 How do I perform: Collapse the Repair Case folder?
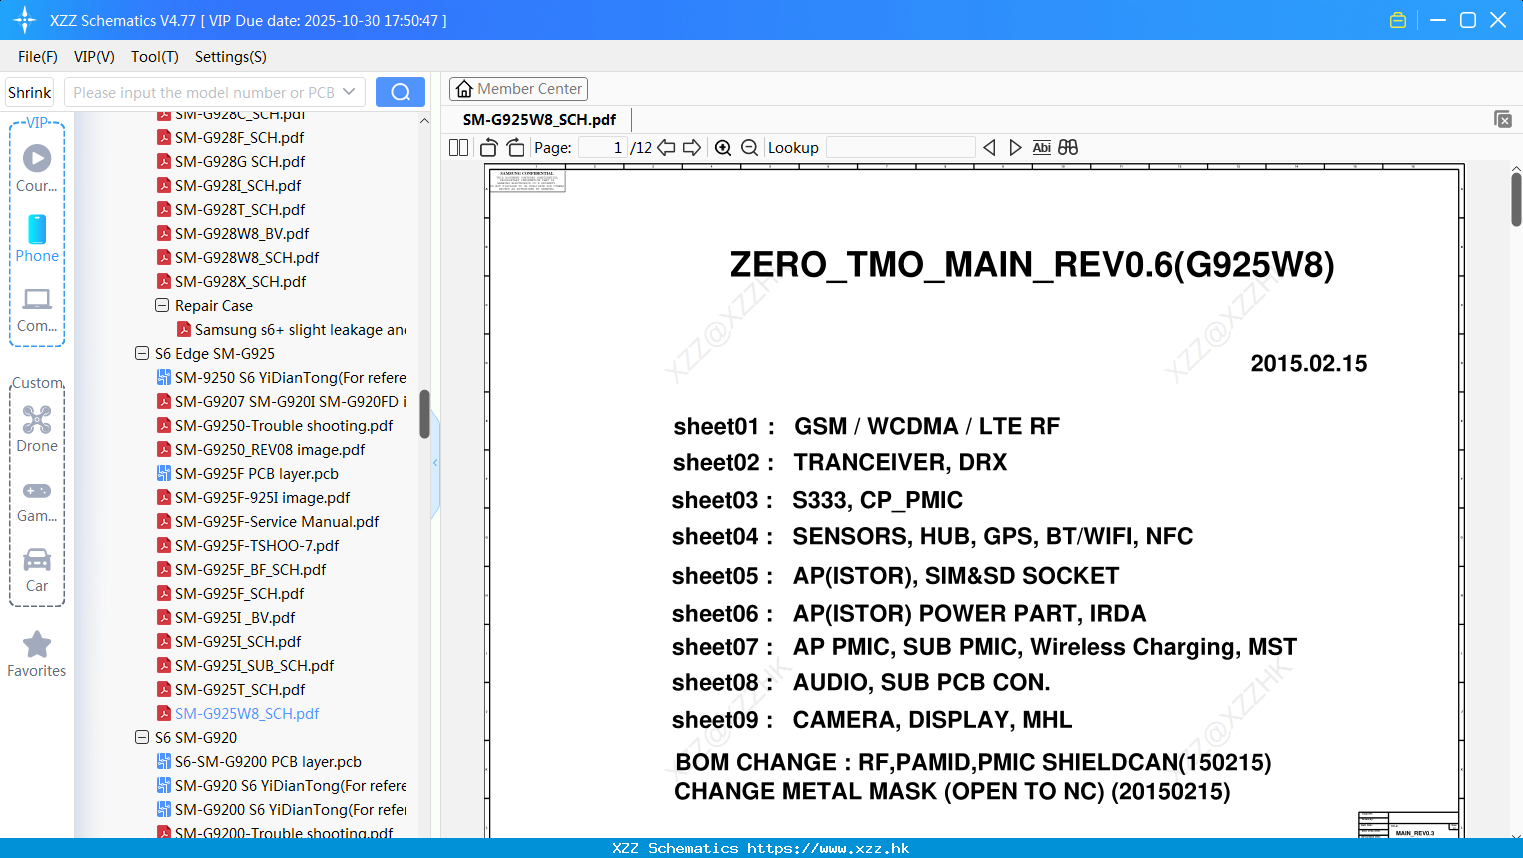(x=162, y=305)
